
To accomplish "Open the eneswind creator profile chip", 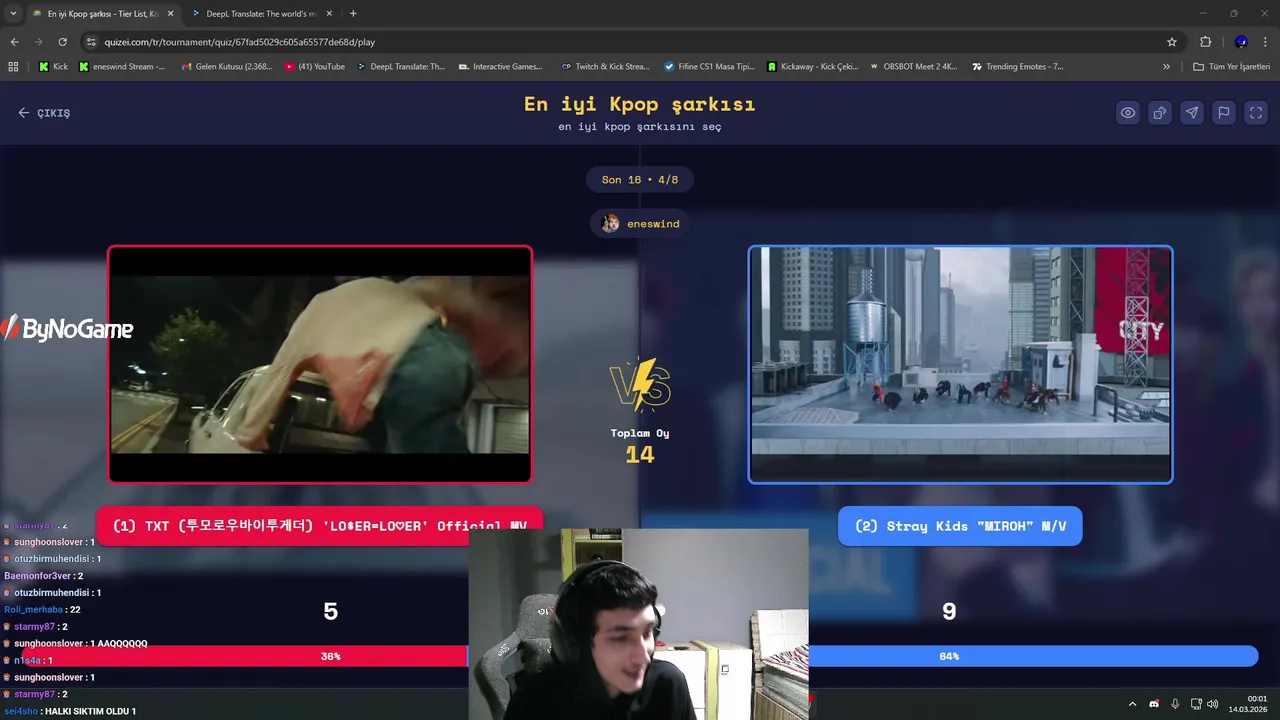I will tap(640, 224).
